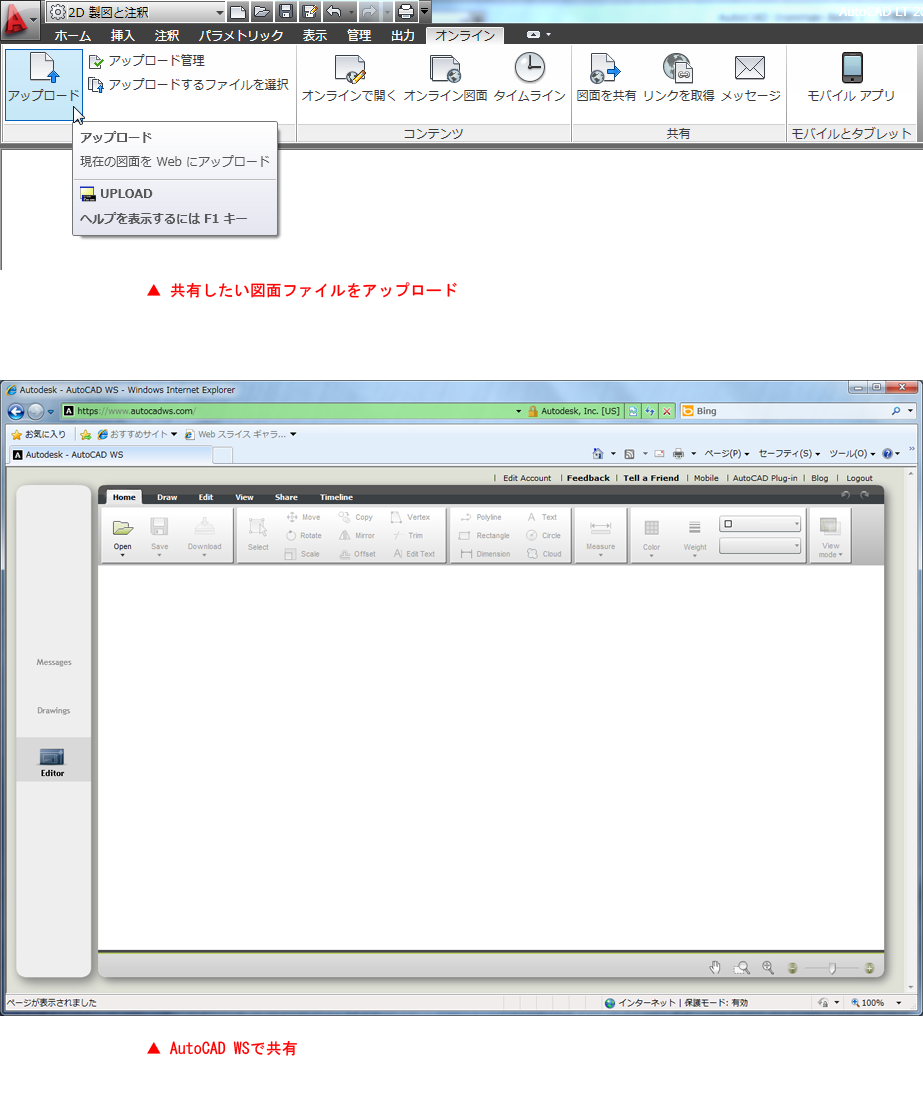
Task: Click the AutoCAD application menu logo
Action: pos(18,19)
